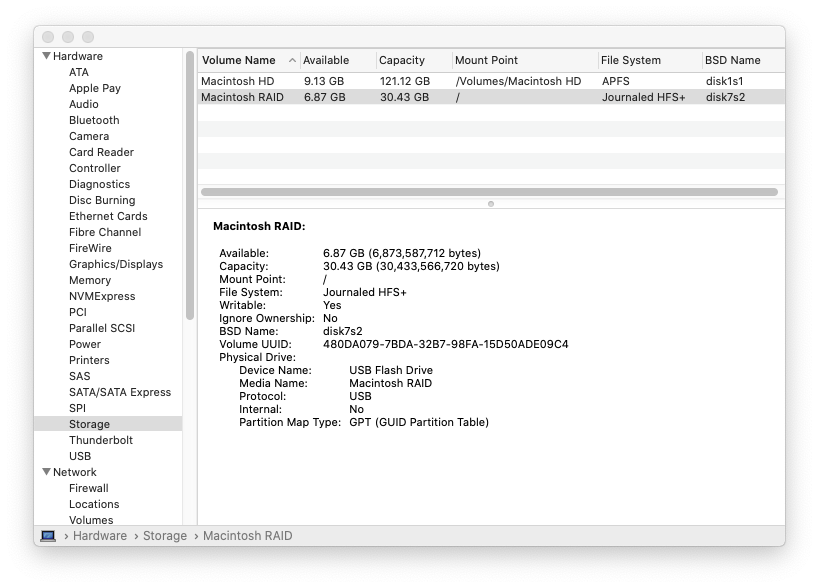Select Controller in the sidebar

[x=95, y=168]
